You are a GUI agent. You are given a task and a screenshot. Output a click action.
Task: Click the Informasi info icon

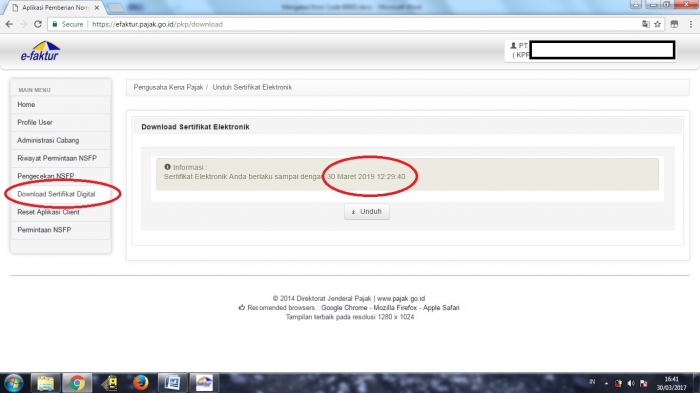point(167,167)
